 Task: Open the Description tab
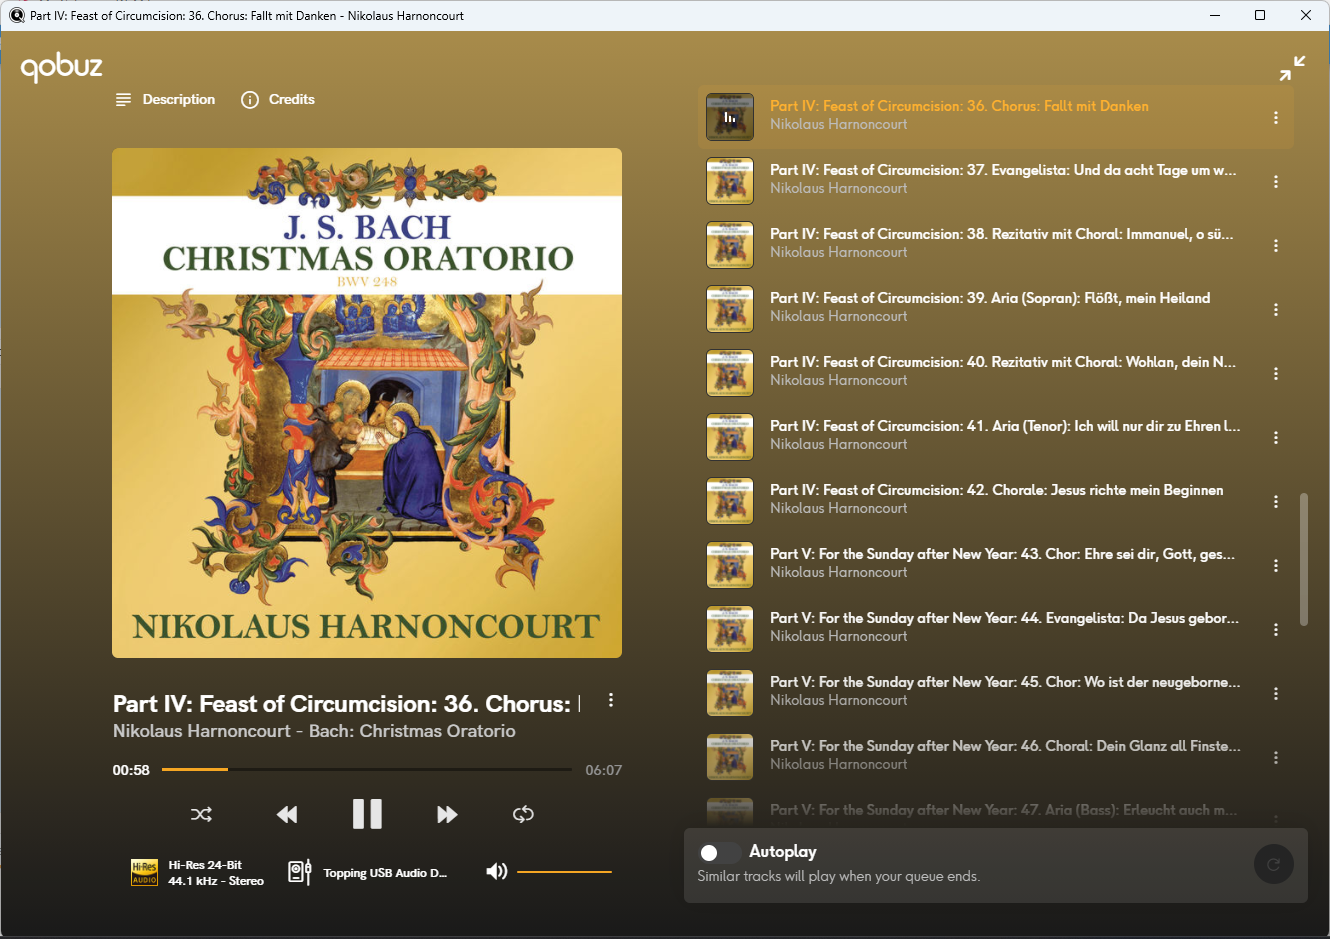166,100
